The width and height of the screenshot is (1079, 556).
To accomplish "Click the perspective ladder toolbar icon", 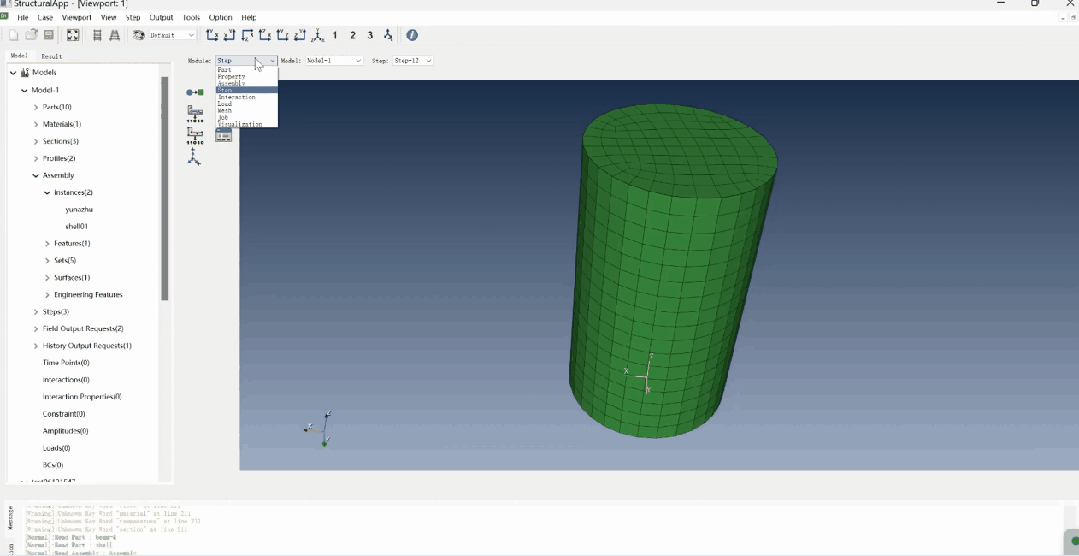I will [x=114, y=35].
